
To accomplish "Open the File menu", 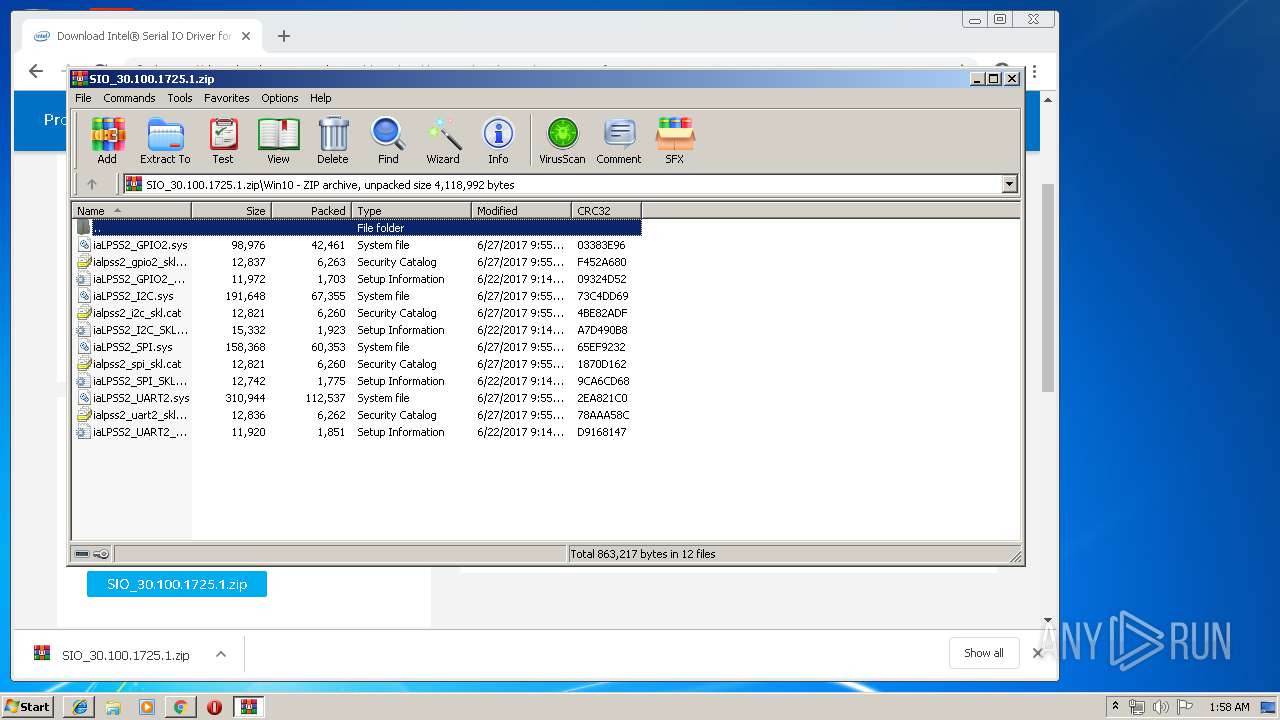I will tap(83, 98).
